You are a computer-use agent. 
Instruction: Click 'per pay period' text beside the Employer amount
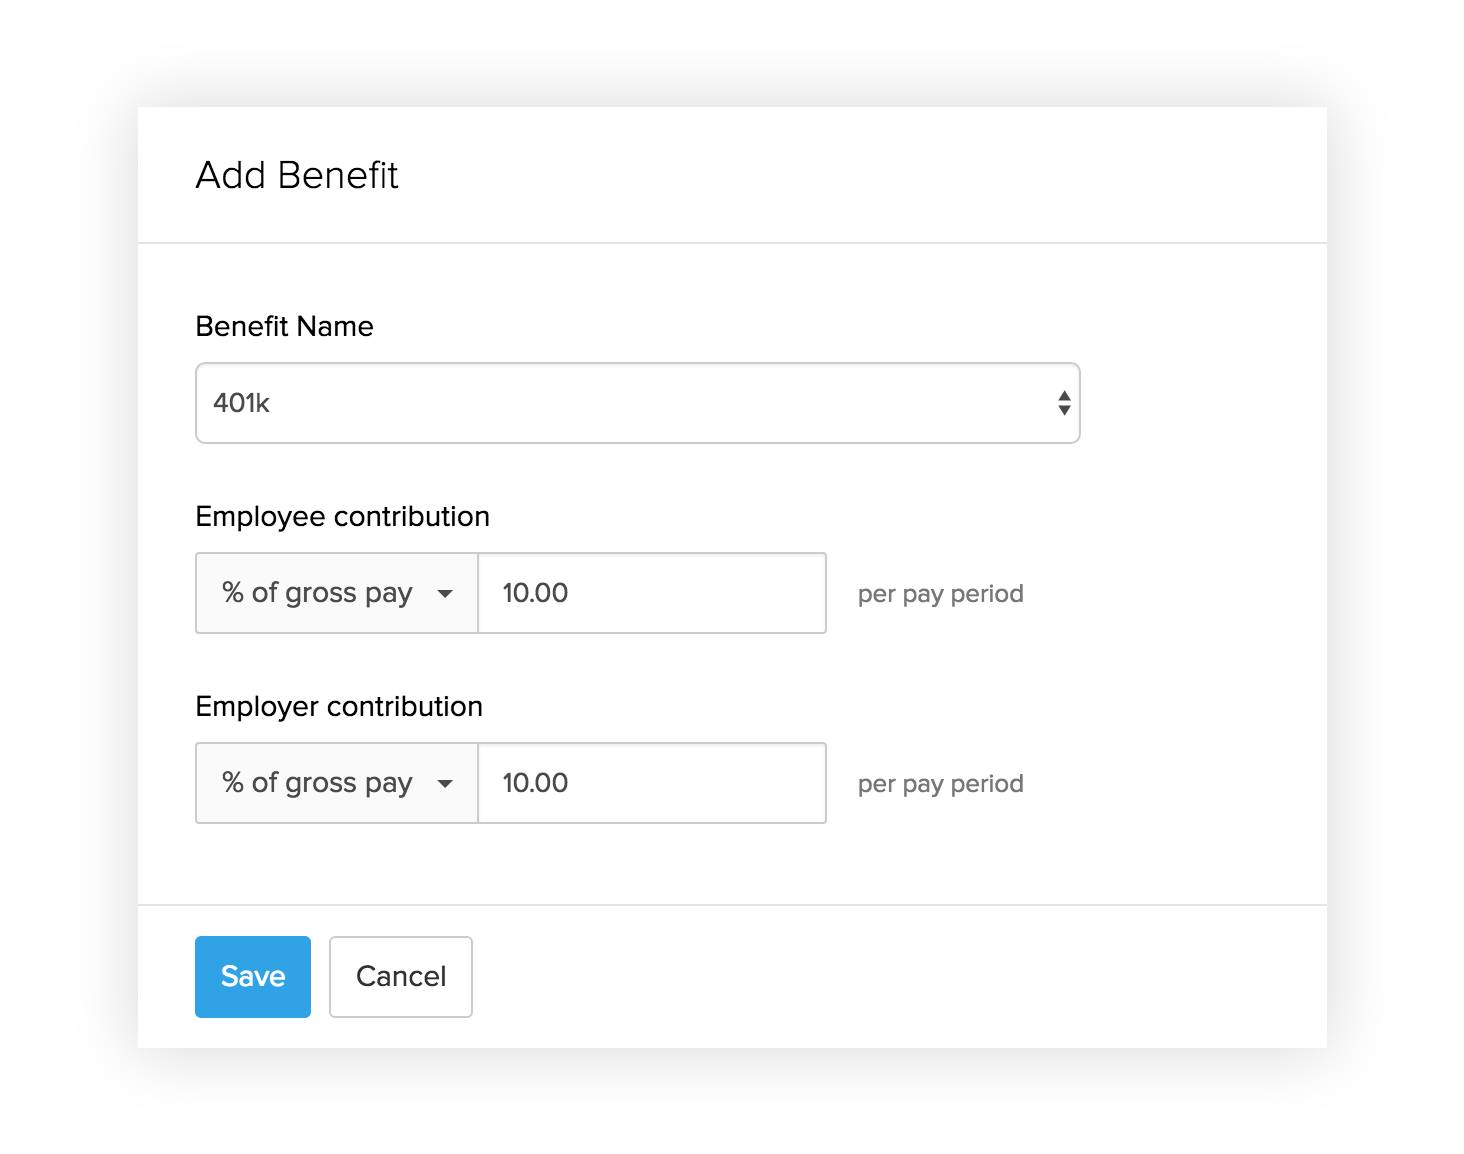point(941,784)
